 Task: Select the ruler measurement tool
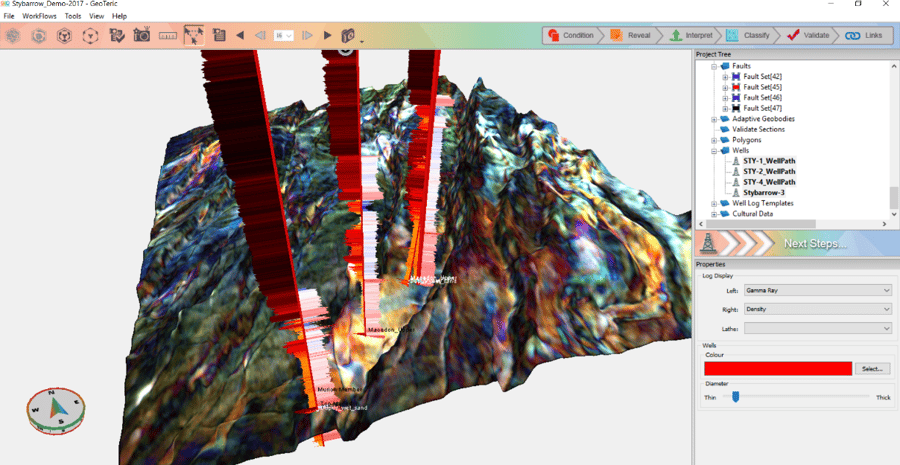tap(168, 36)
